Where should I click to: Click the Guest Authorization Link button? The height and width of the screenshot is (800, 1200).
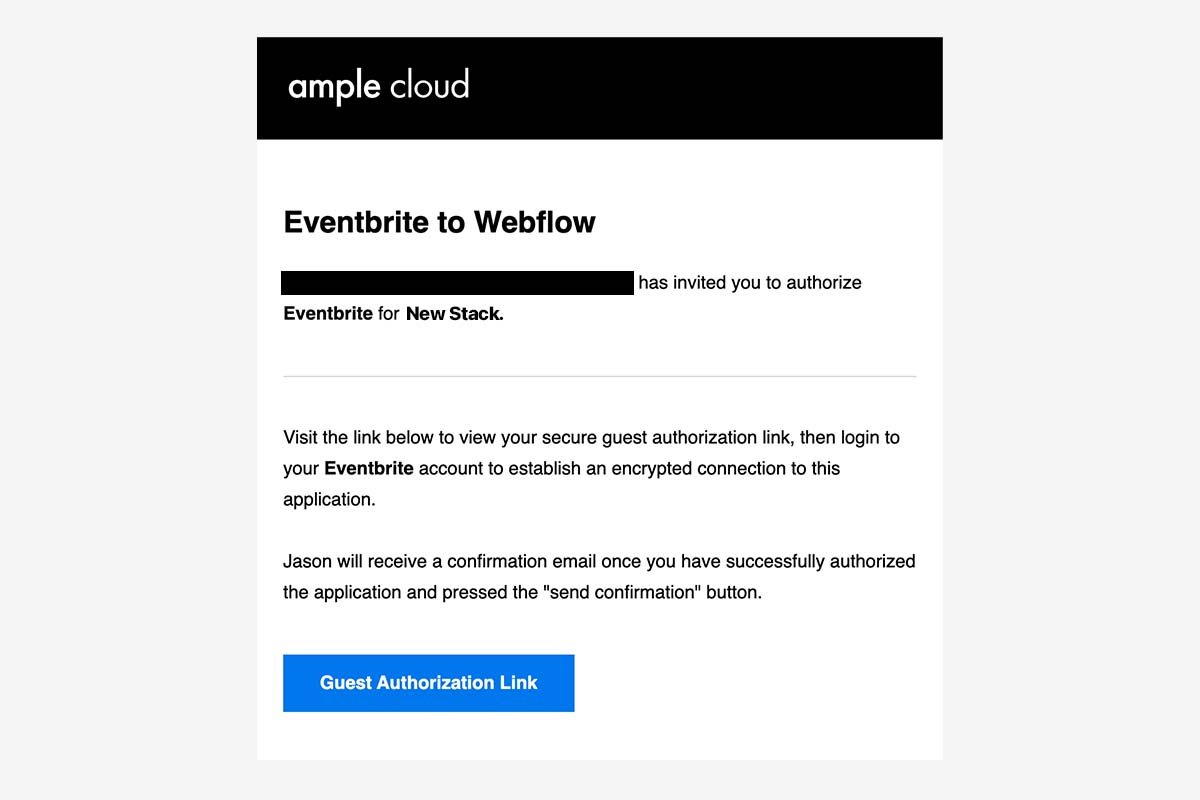click(428, 683)
